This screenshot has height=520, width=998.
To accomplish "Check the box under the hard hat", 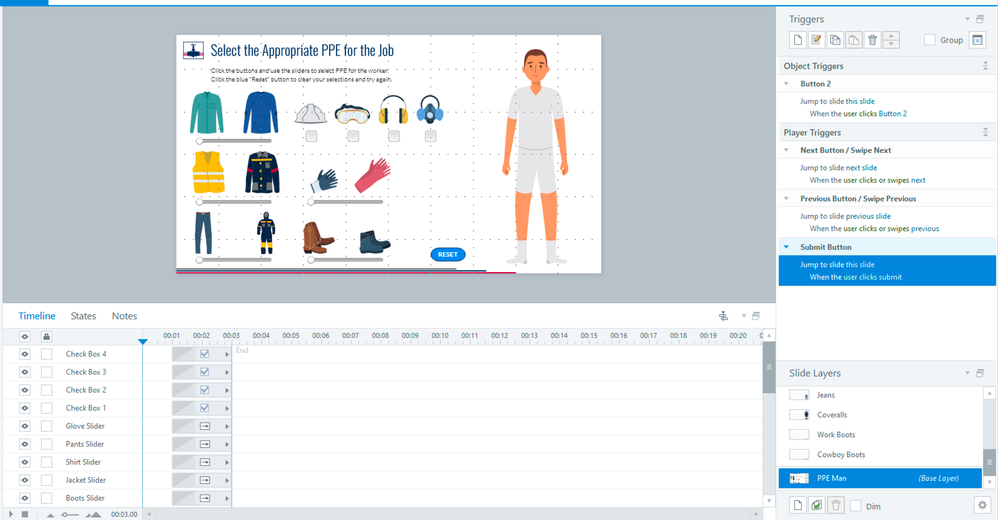I will pyautogui.click(x=311, y=136).
